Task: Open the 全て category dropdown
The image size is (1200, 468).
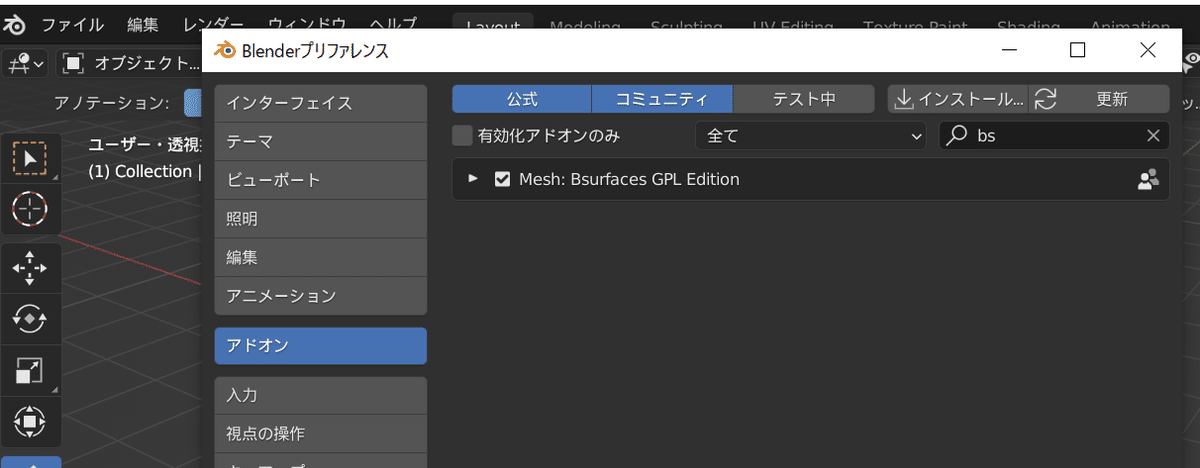Action: tap(811, 135)
